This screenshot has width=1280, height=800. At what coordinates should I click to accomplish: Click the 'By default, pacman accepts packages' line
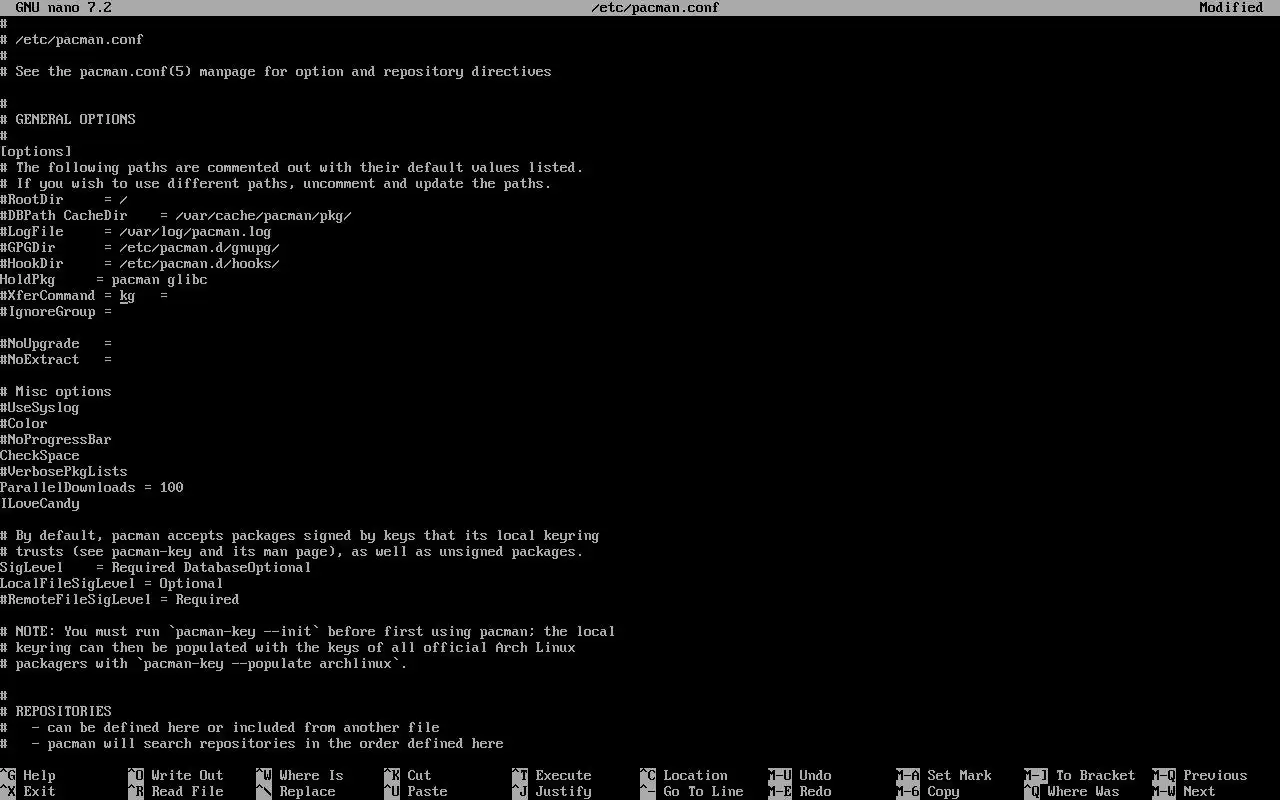click(x=300, y=535)
